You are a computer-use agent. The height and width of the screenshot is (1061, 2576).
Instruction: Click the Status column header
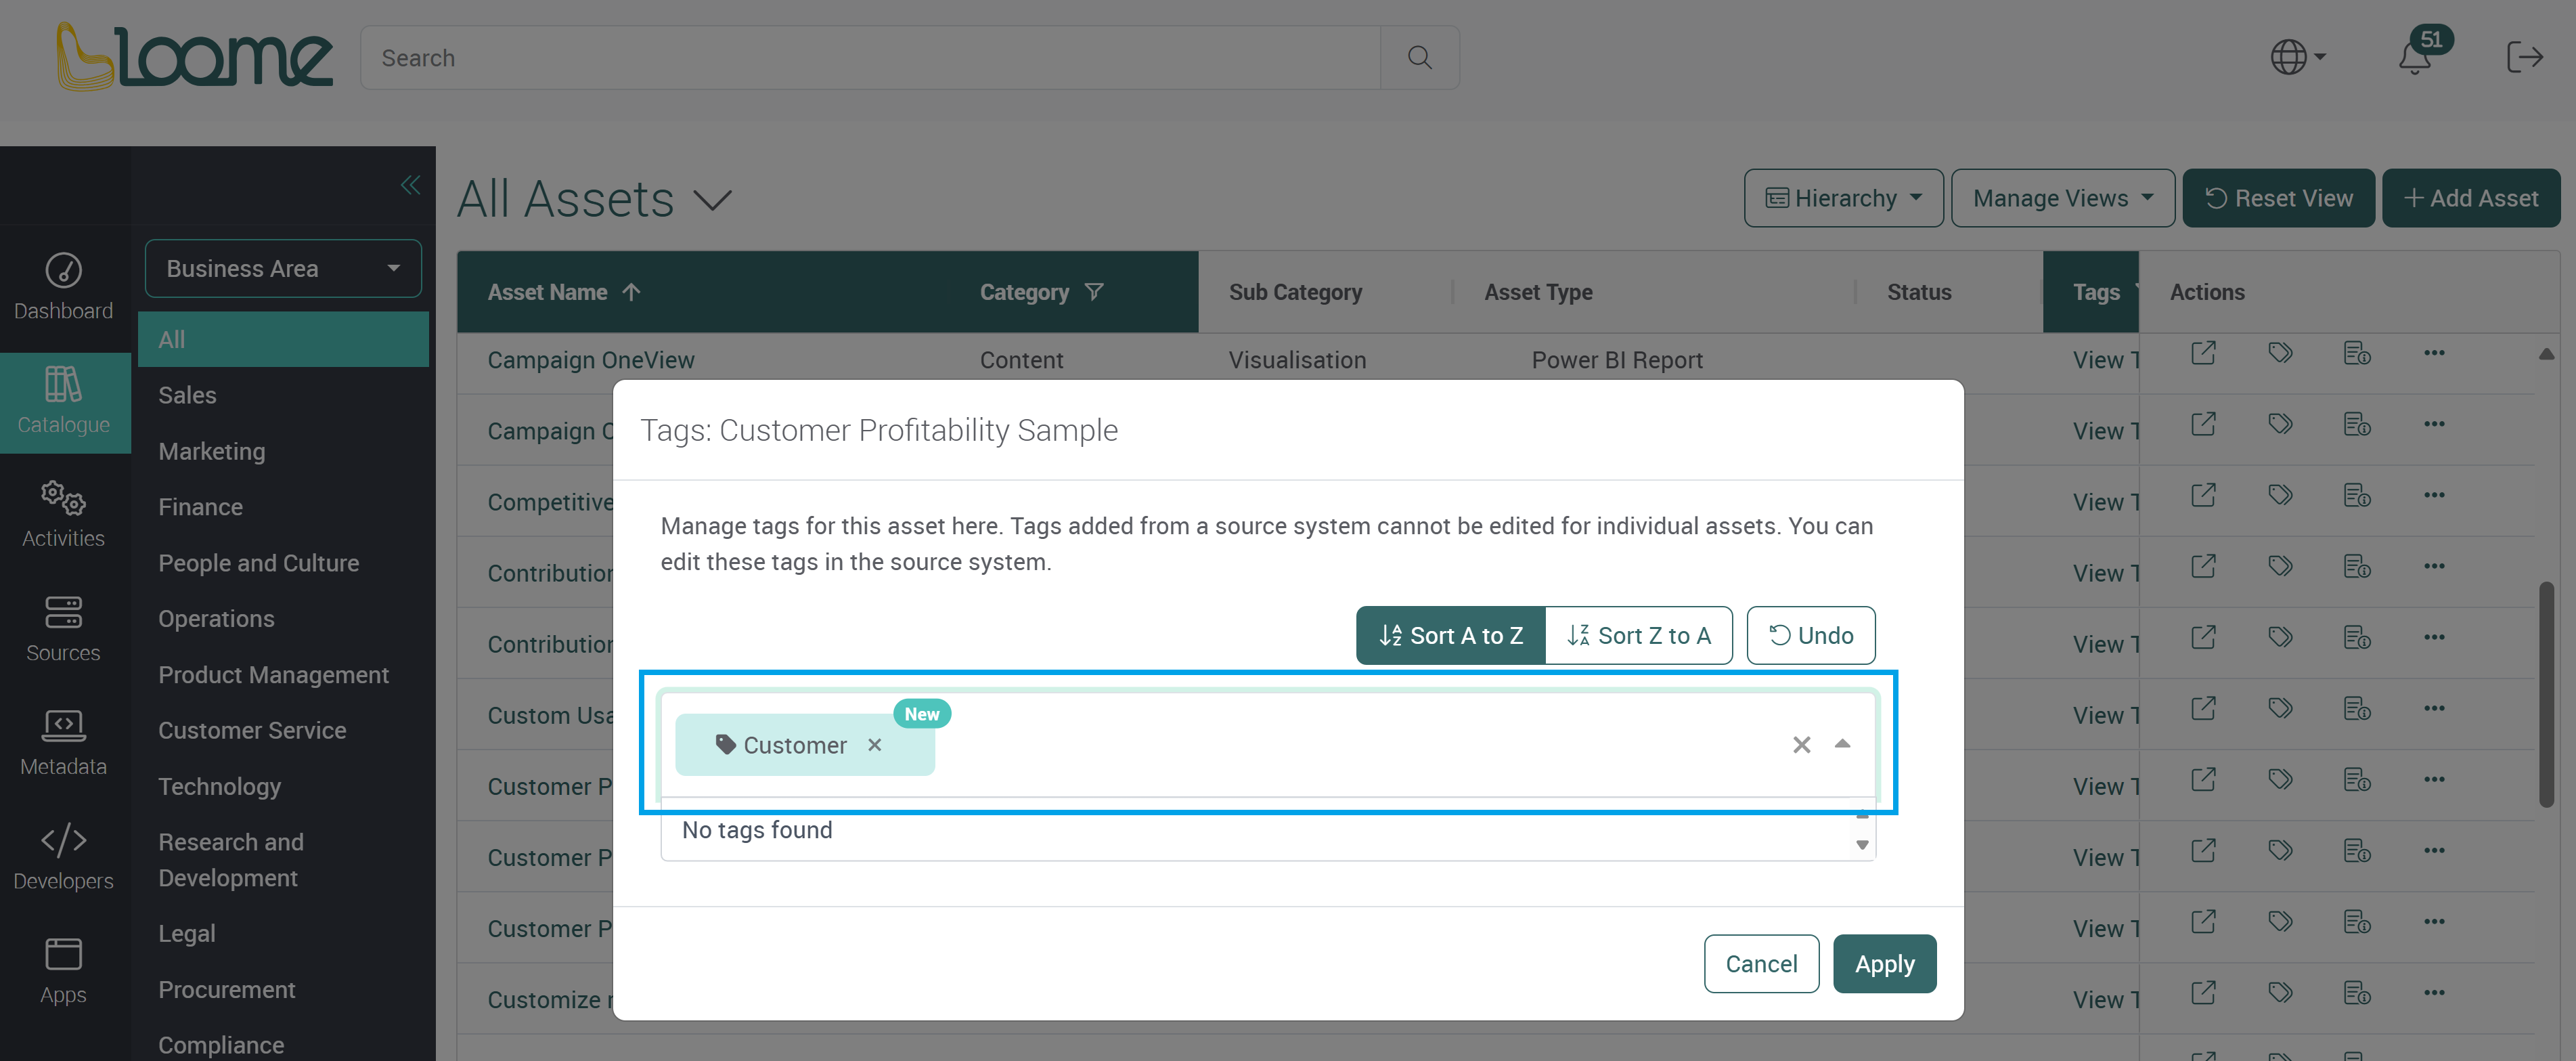pyautogui.click(x=1918, y=292)
